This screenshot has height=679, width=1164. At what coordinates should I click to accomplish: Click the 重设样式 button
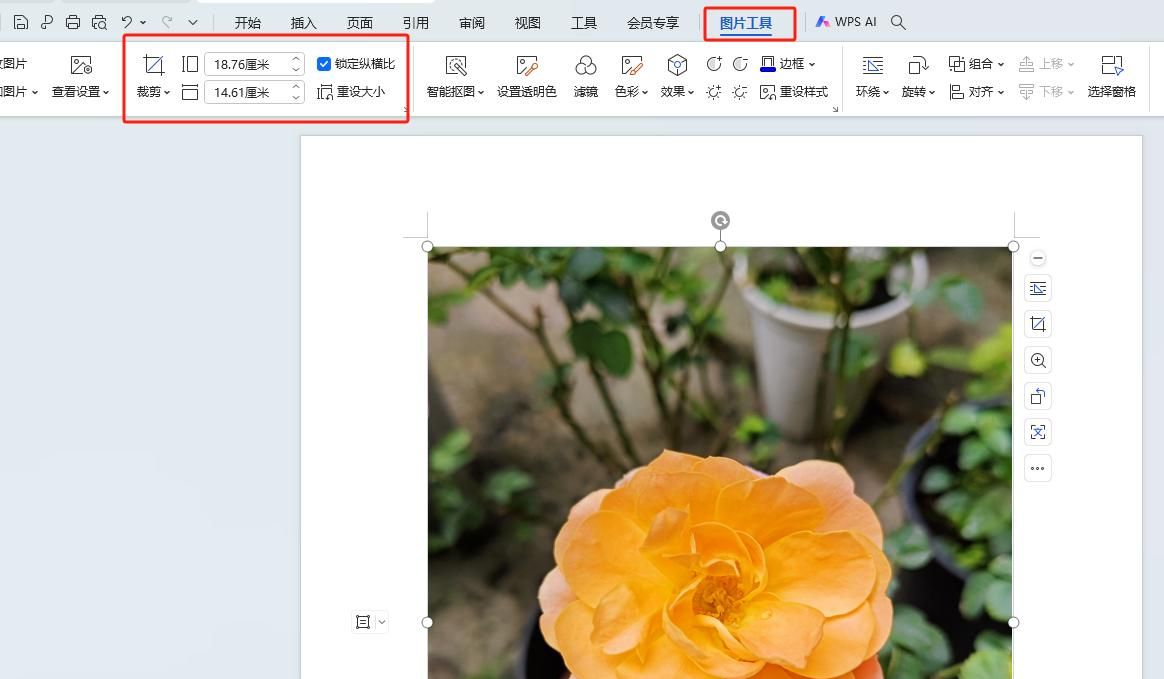coord(794,92)
